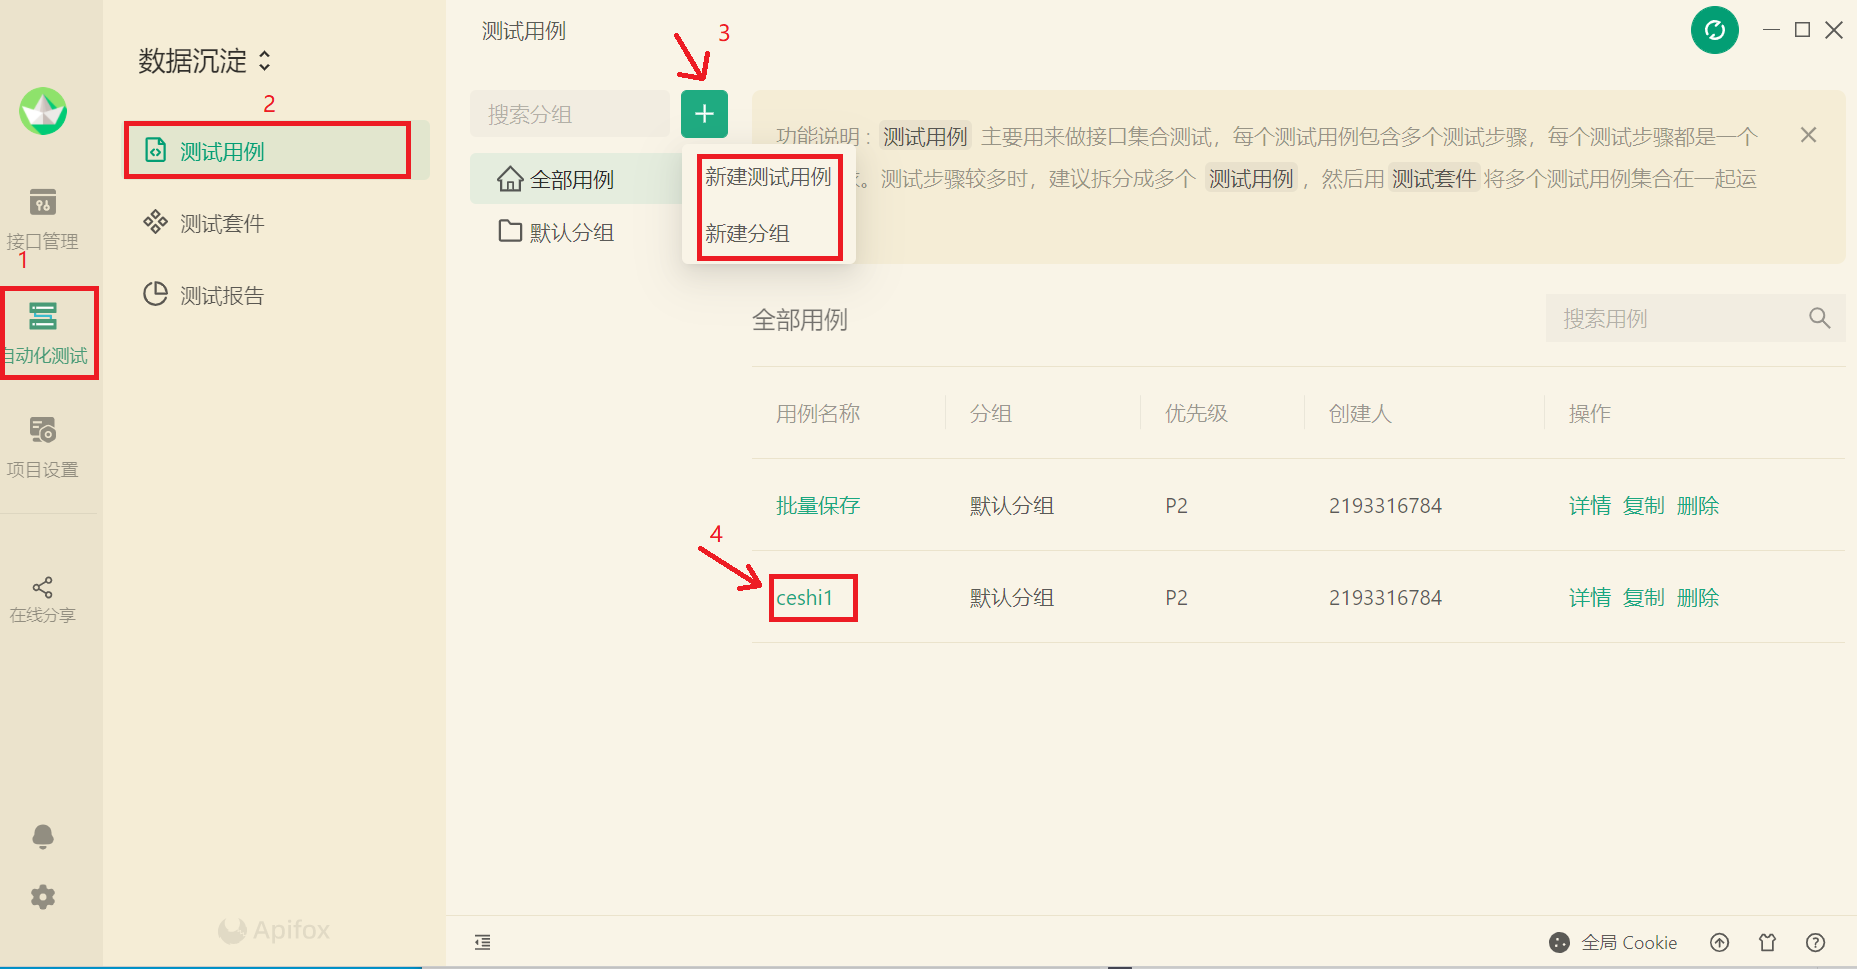The height and width of the screenshot is (969, 1857).
Task: Open the notifications bell icon
Action: point(43,836)
